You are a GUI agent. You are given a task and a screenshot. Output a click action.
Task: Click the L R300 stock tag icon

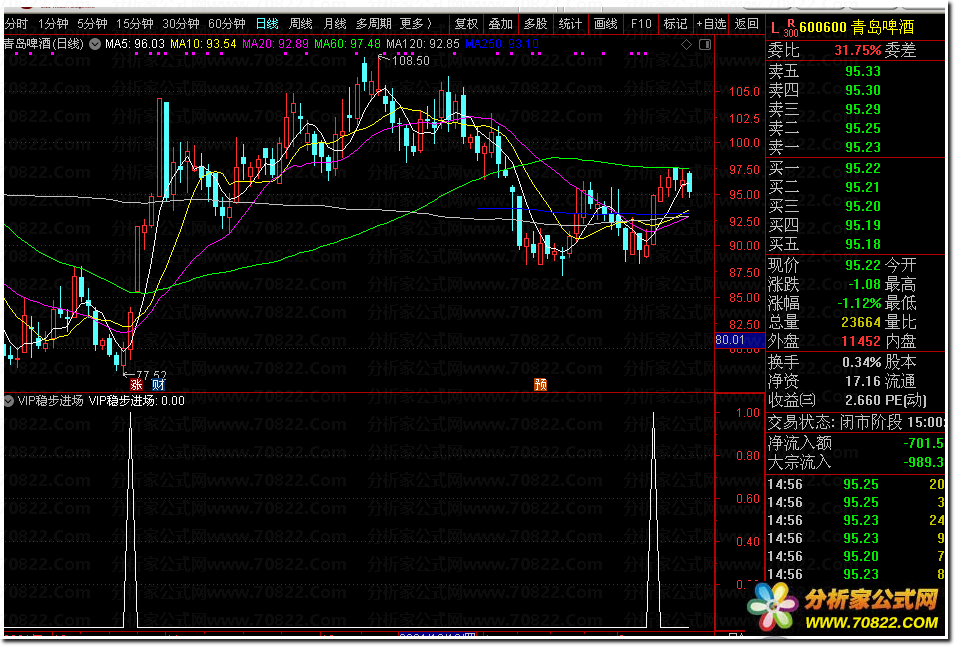click(x=783, y=27)
